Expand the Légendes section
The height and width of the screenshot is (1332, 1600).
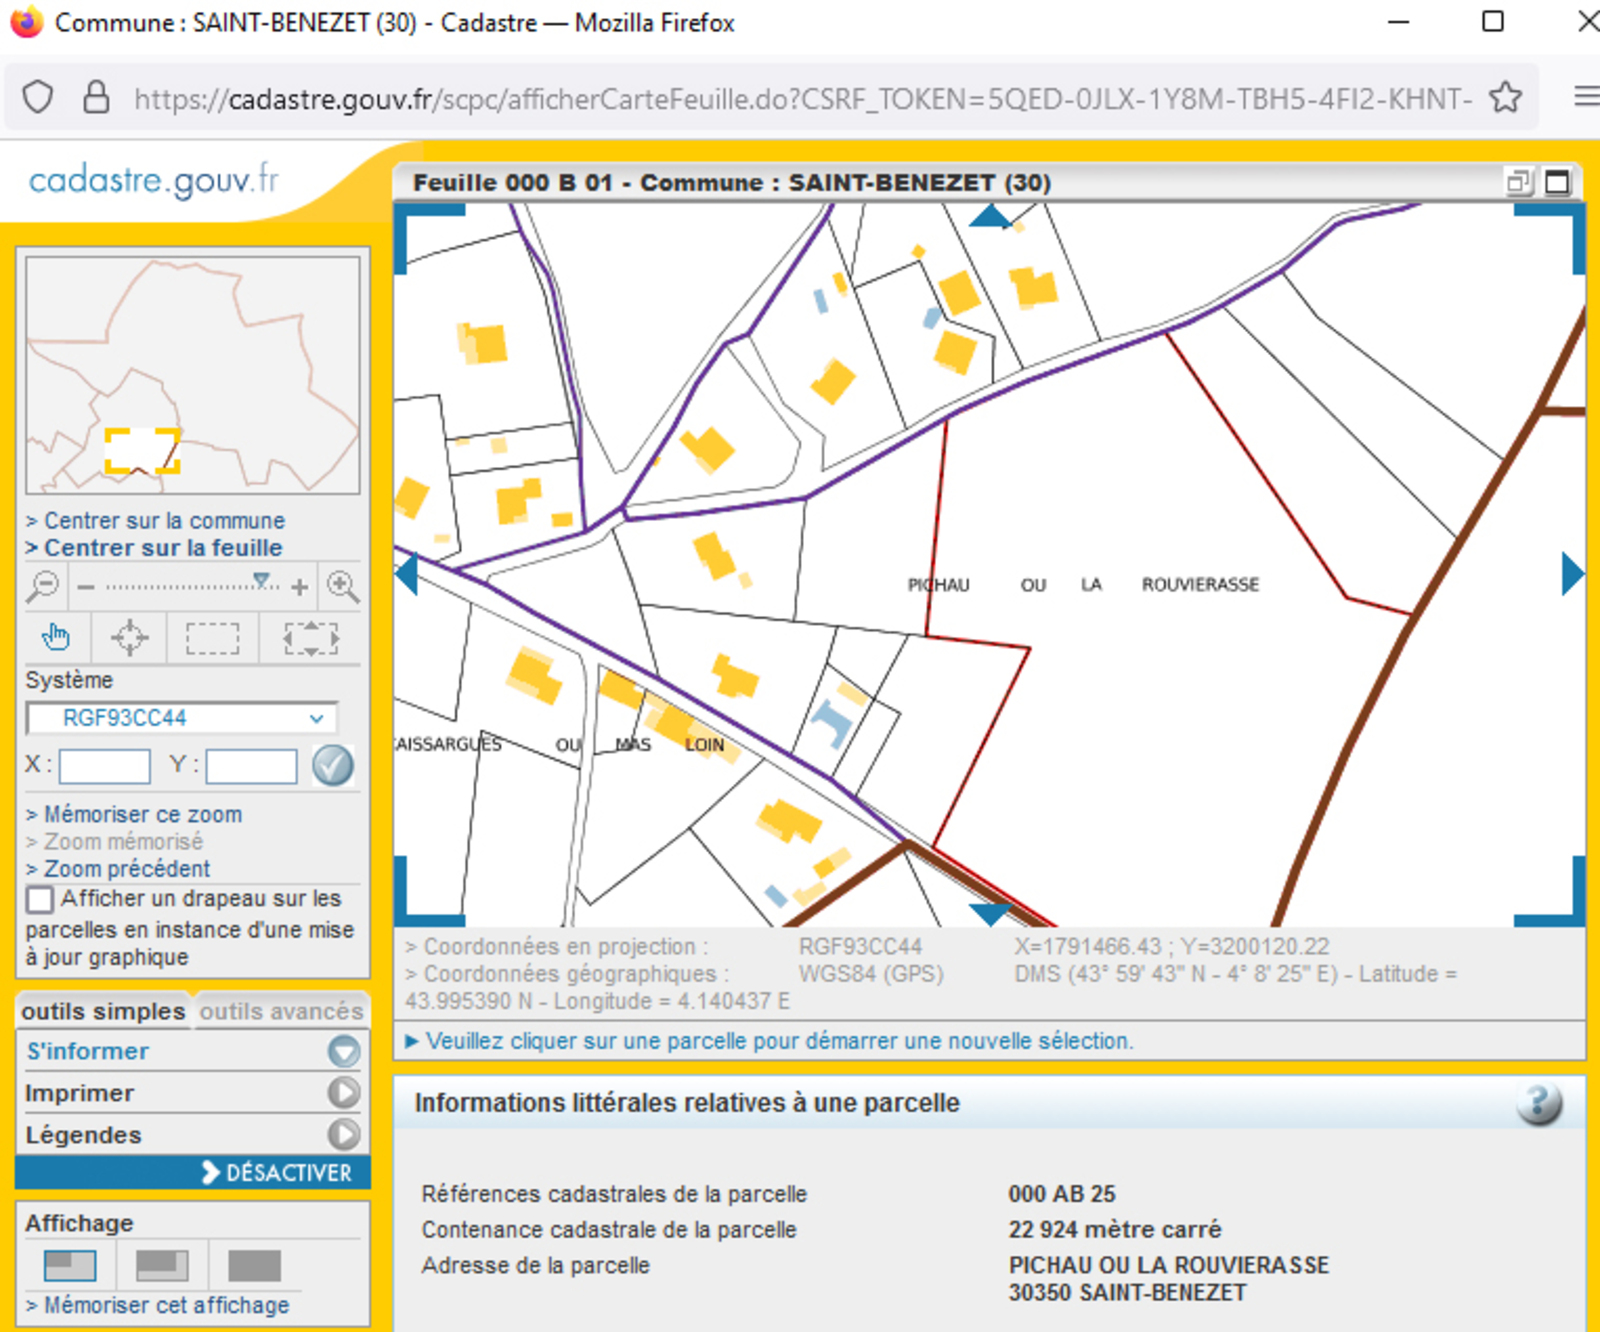click(343, 1135)
